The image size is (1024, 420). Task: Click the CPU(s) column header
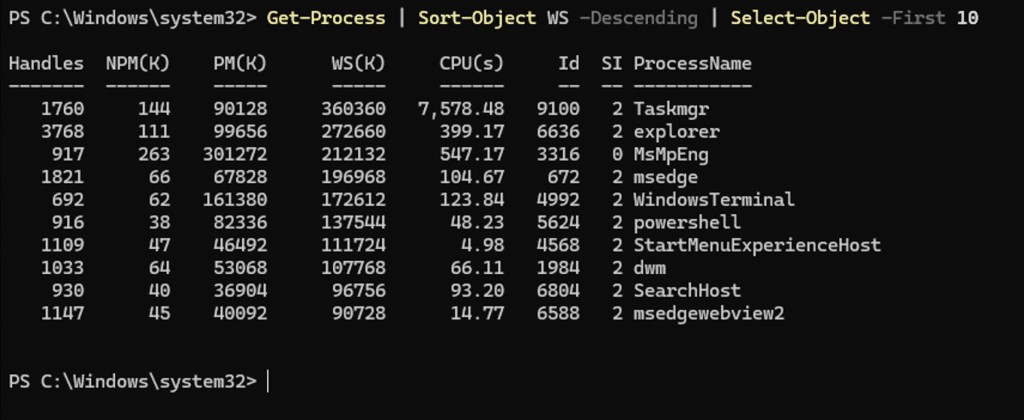coord(472,63)
